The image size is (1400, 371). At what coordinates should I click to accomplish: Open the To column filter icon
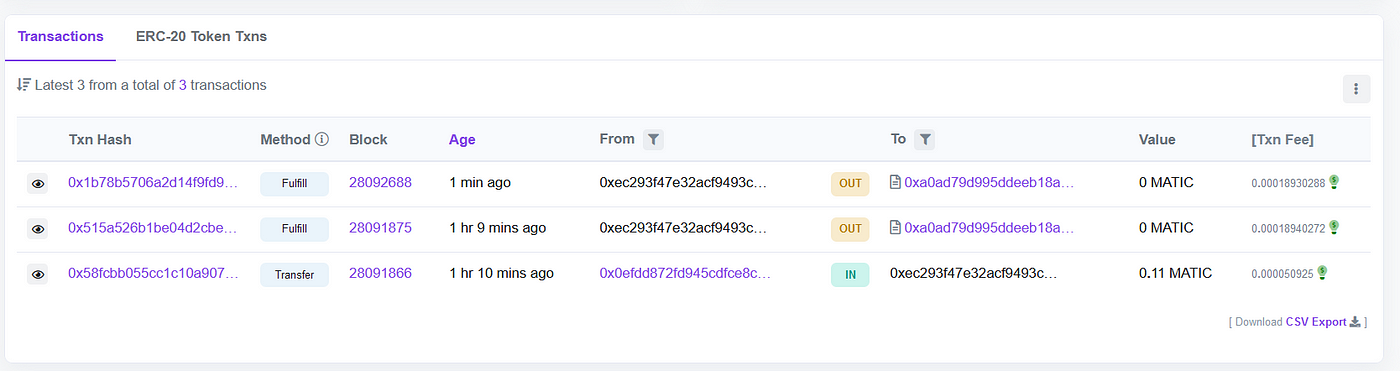click(x=925, y=140)
